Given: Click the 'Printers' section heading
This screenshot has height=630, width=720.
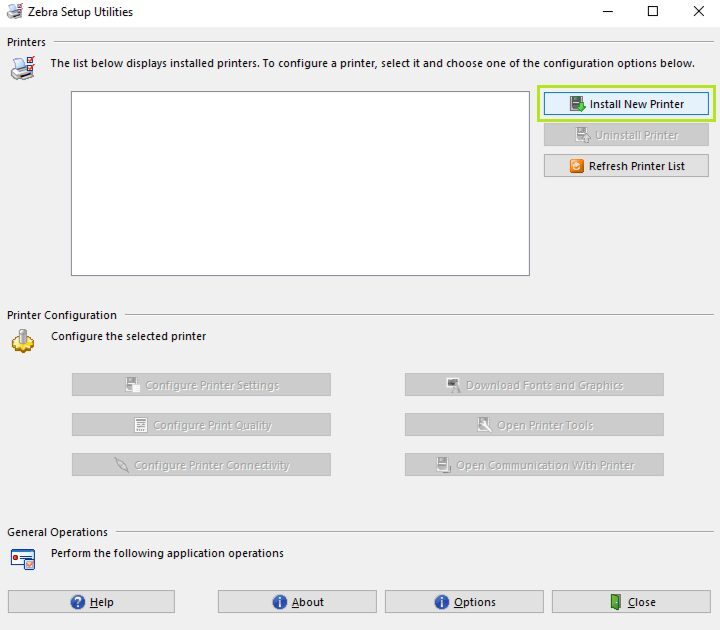Looking at the screenshot, I should 26,42.
